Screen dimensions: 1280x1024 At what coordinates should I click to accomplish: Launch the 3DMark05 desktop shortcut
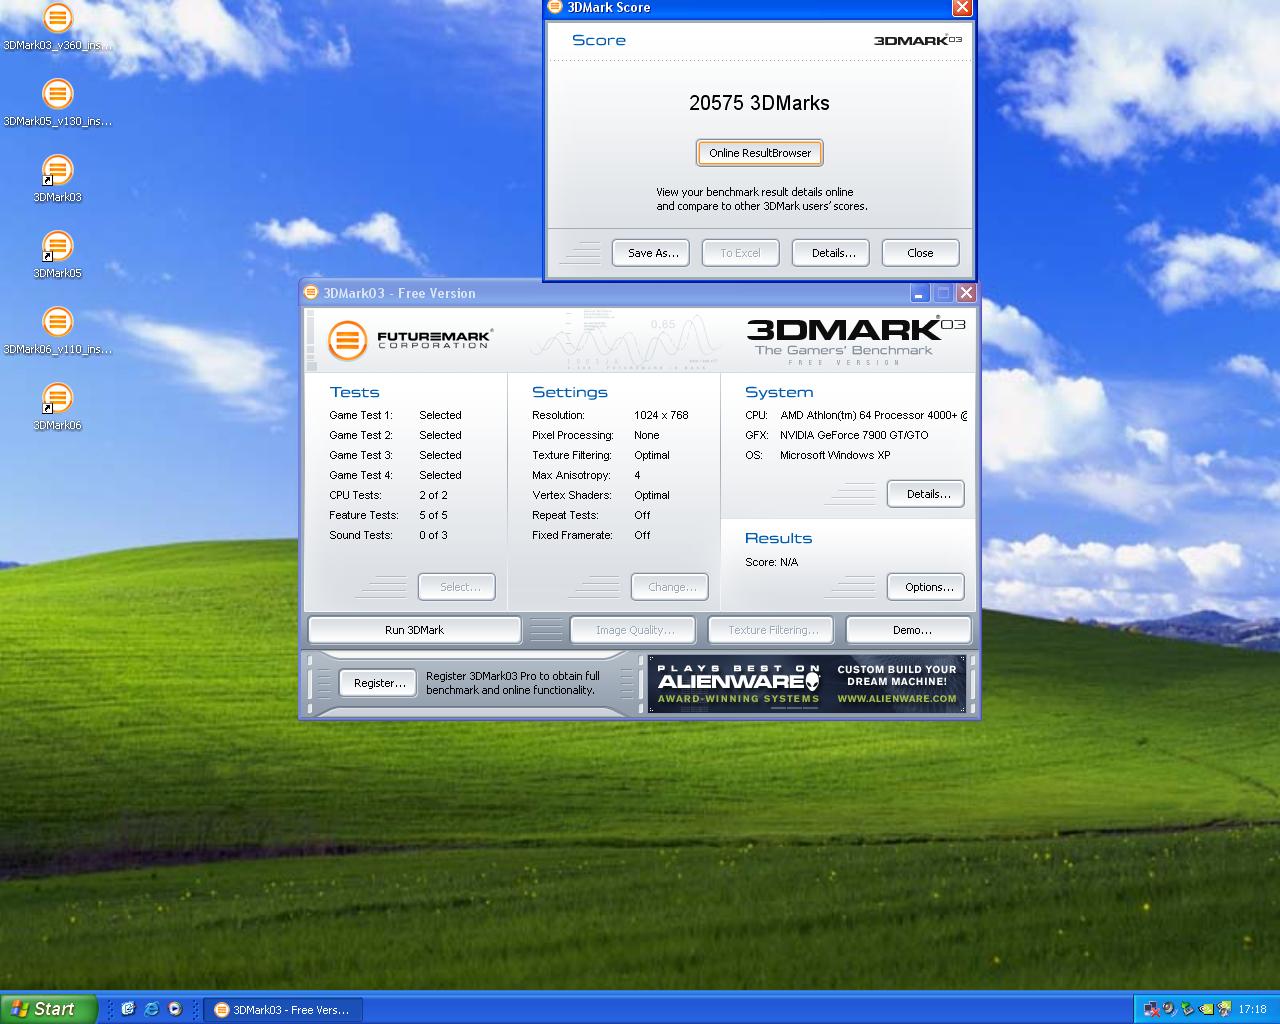[x=58, y=256]
